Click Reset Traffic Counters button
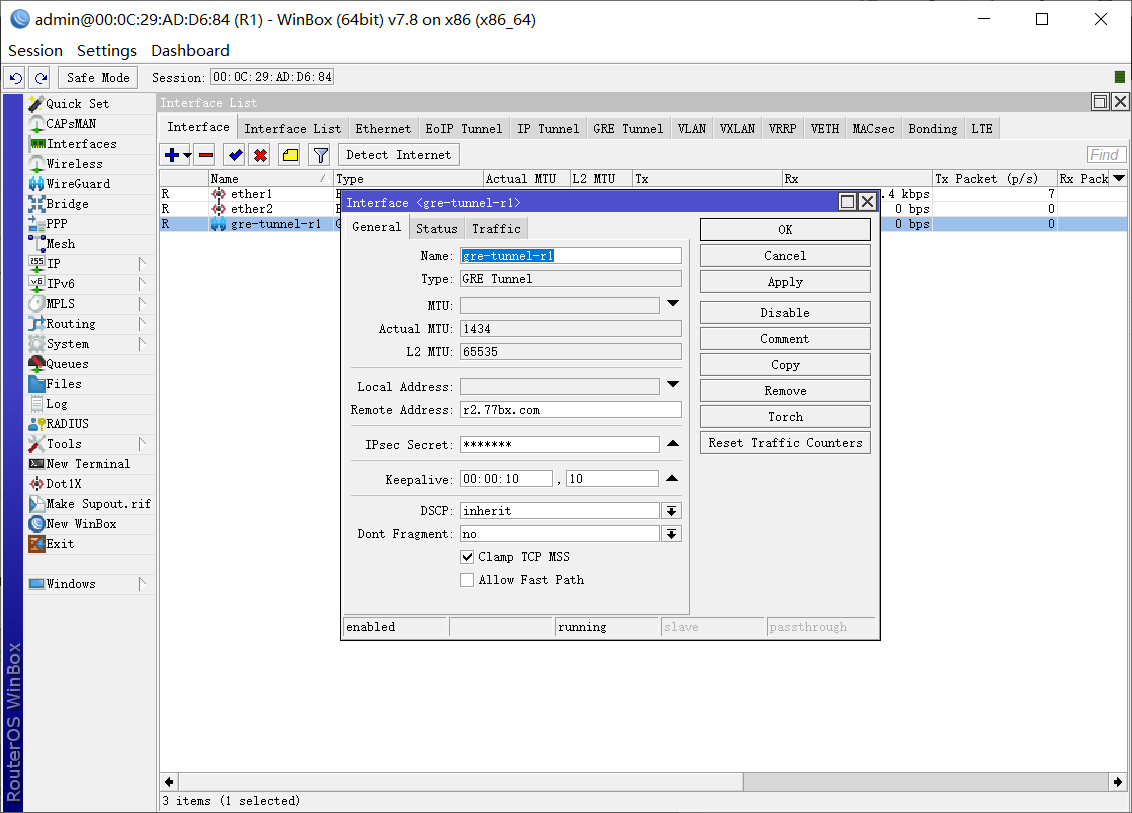The image size is (1132, 813). click(785, 443)
